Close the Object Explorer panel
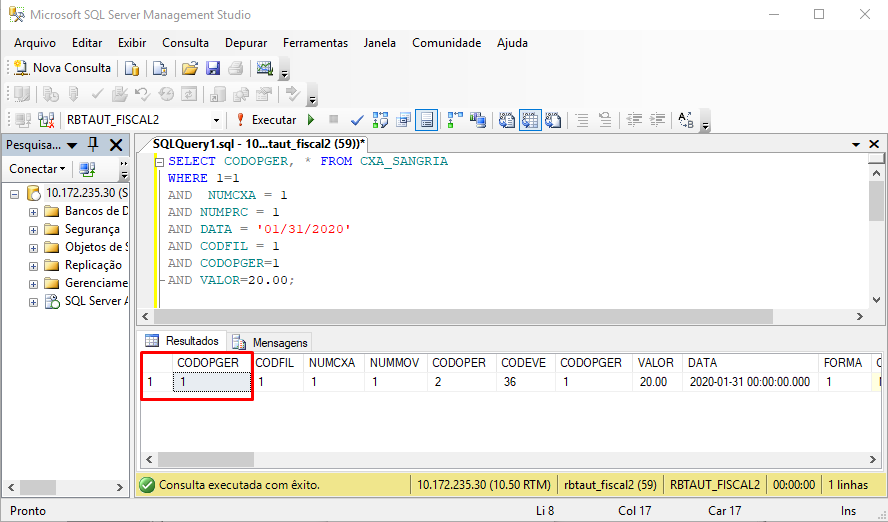This screenshot has height=522, width=888. [x=116, y=145]
